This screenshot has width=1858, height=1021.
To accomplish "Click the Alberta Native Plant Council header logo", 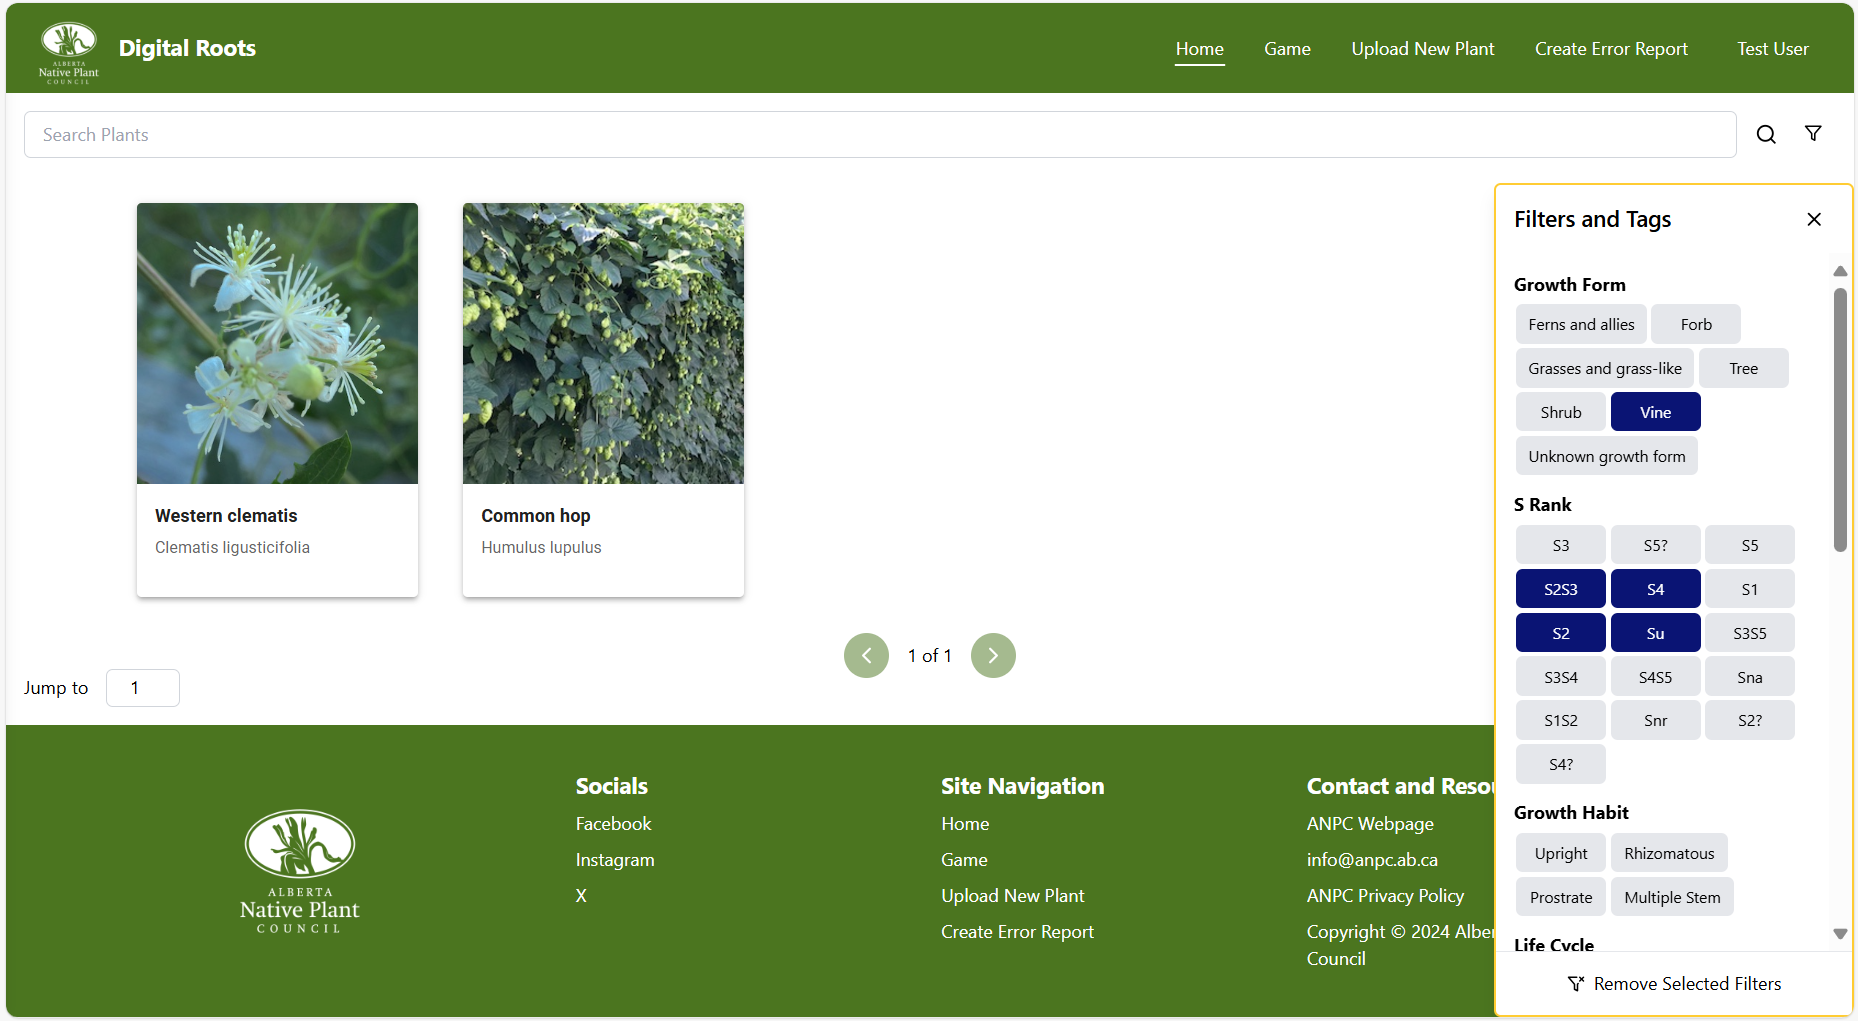I will click(x=69, y=52).
